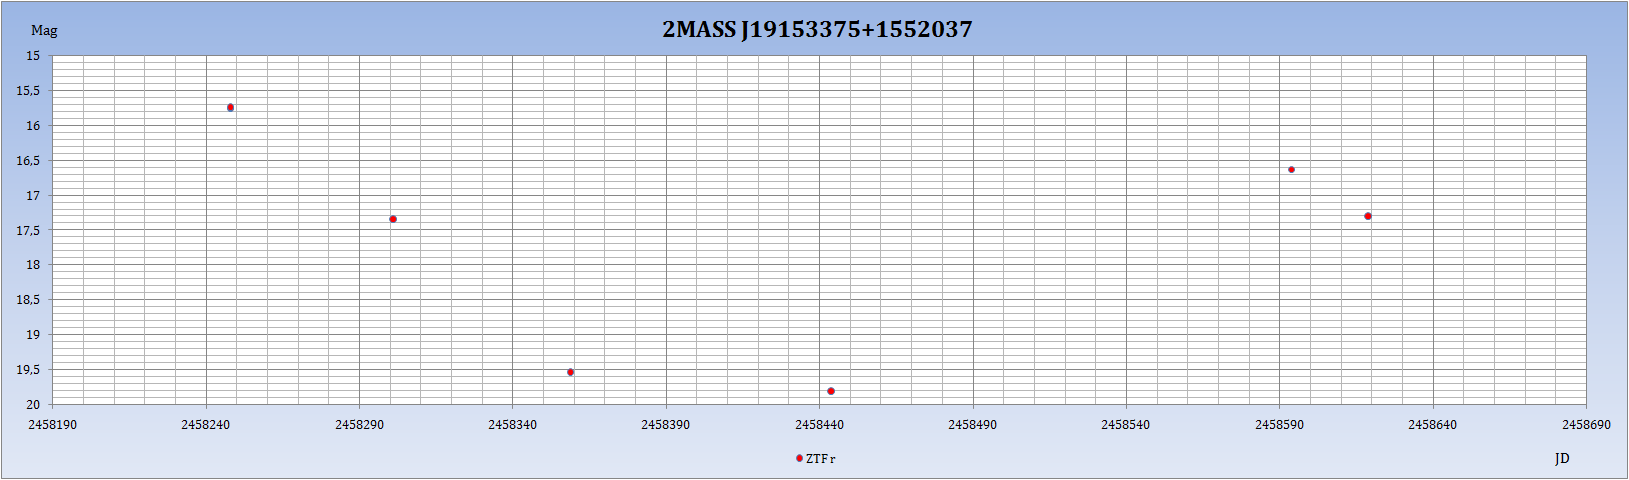Click x-axis label 2458640
The height and width of the screenshot is (480, 1629).
1433,425
